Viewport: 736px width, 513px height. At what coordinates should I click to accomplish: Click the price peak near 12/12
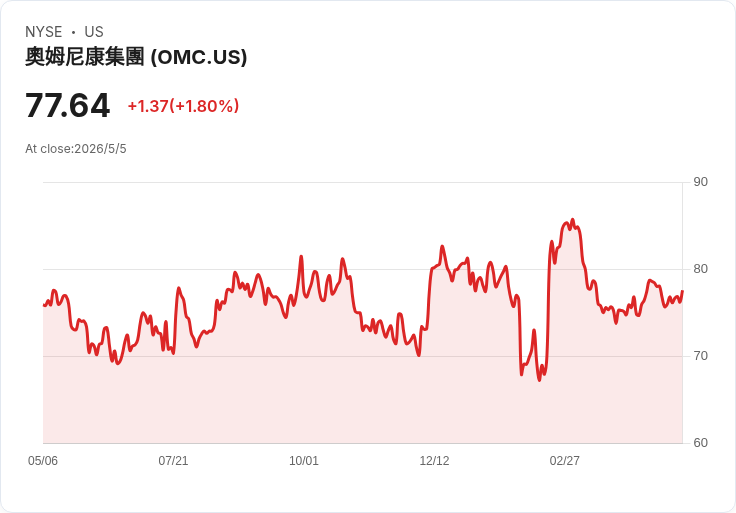pos(442,246)
